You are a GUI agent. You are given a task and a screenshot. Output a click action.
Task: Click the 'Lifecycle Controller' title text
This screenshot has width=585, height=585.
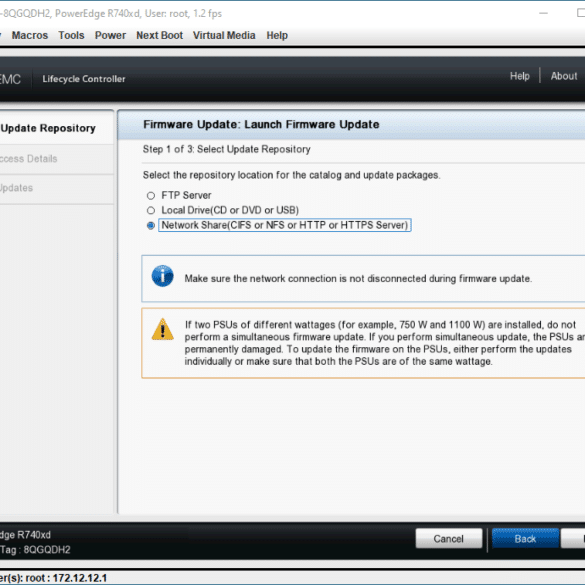pos(84,79)
